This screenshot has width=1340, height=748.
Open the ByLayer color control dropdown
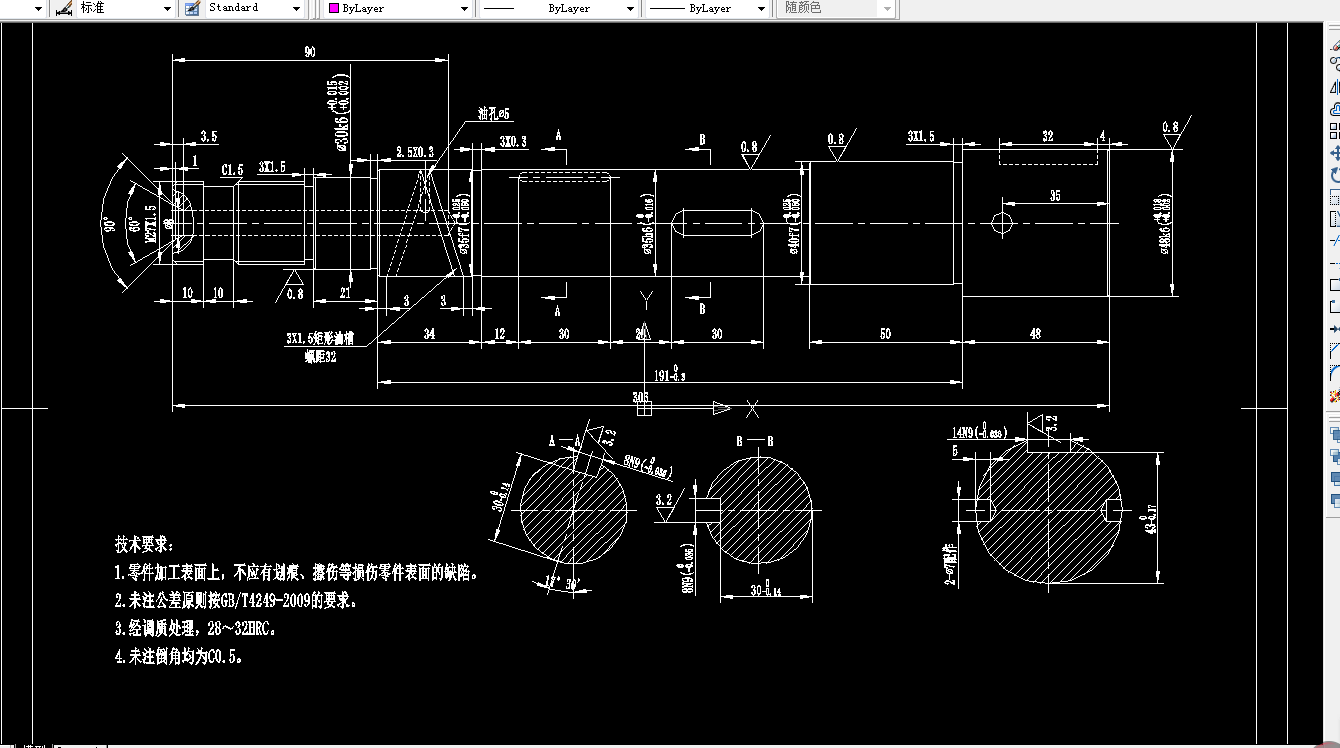coord(398,8)
